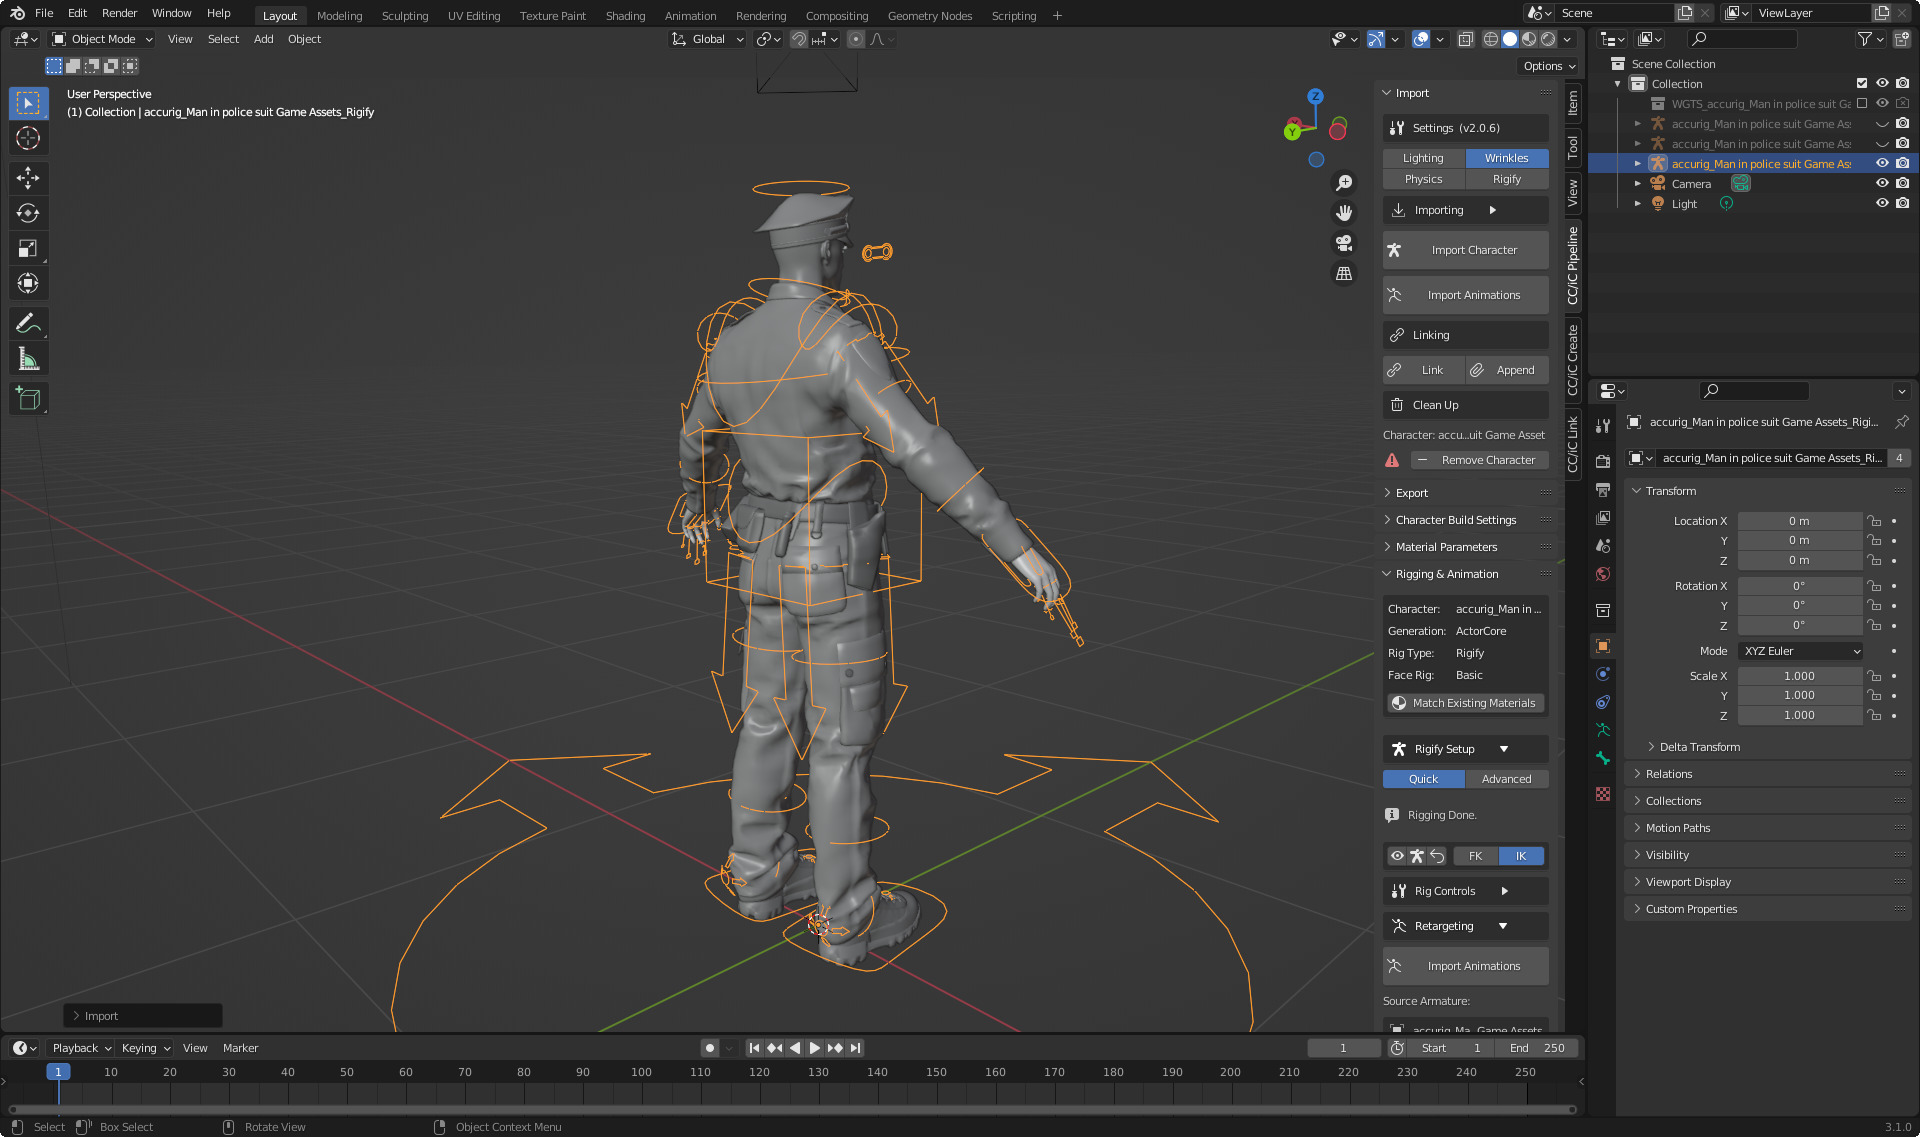This screenshot has height=1137, width=1920.
Task: Open the Object properties tab icon
Action: [x=1603, y=646]
